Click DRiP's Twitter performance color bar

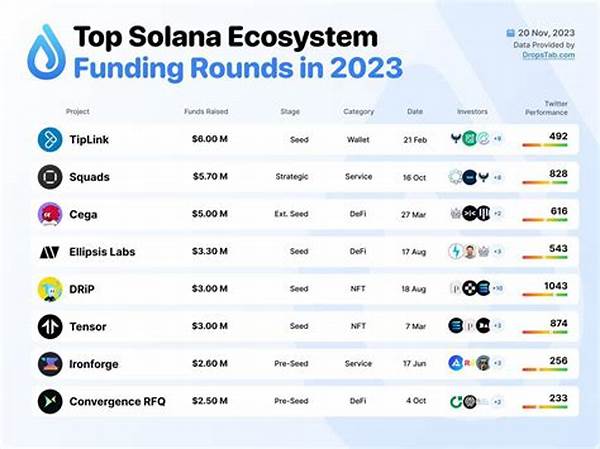pyautogui.click(x=546, y=296)
